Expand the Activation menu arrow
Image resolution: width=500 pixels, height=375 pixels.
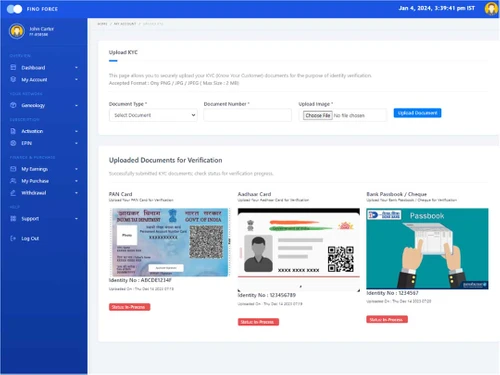click(x=76, y=131)
